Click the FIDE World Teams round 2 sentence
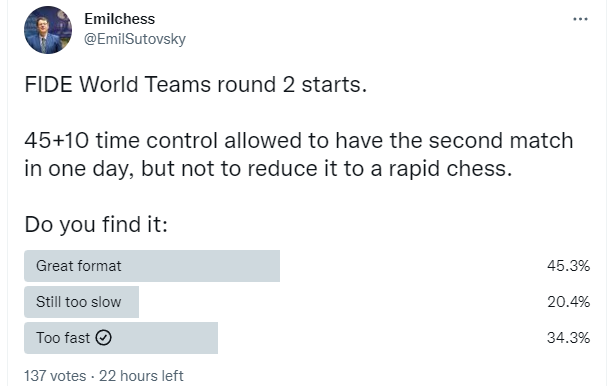The width and height of the screenshot is (615, 386). point(196,85)
